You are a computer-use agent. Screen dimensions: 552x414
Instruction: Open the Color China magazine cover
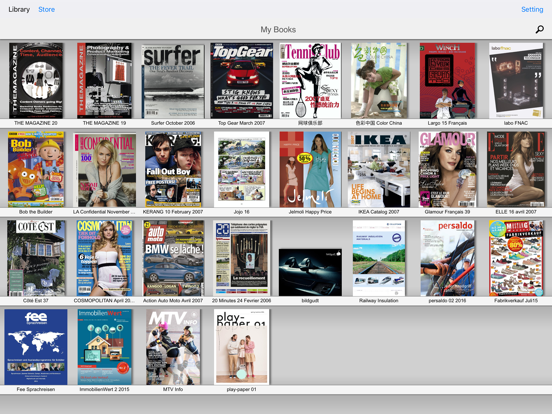click(x=379, y=81)
